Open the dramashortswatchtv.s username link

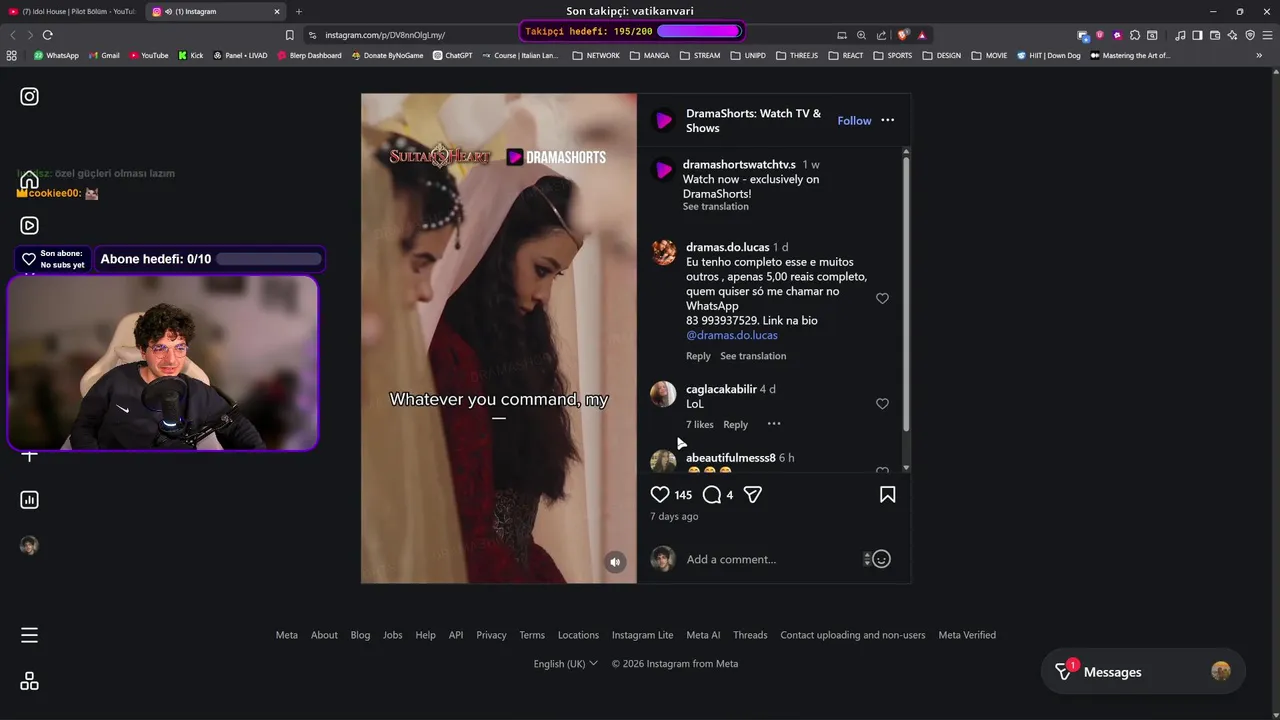(x=739, y=165)
